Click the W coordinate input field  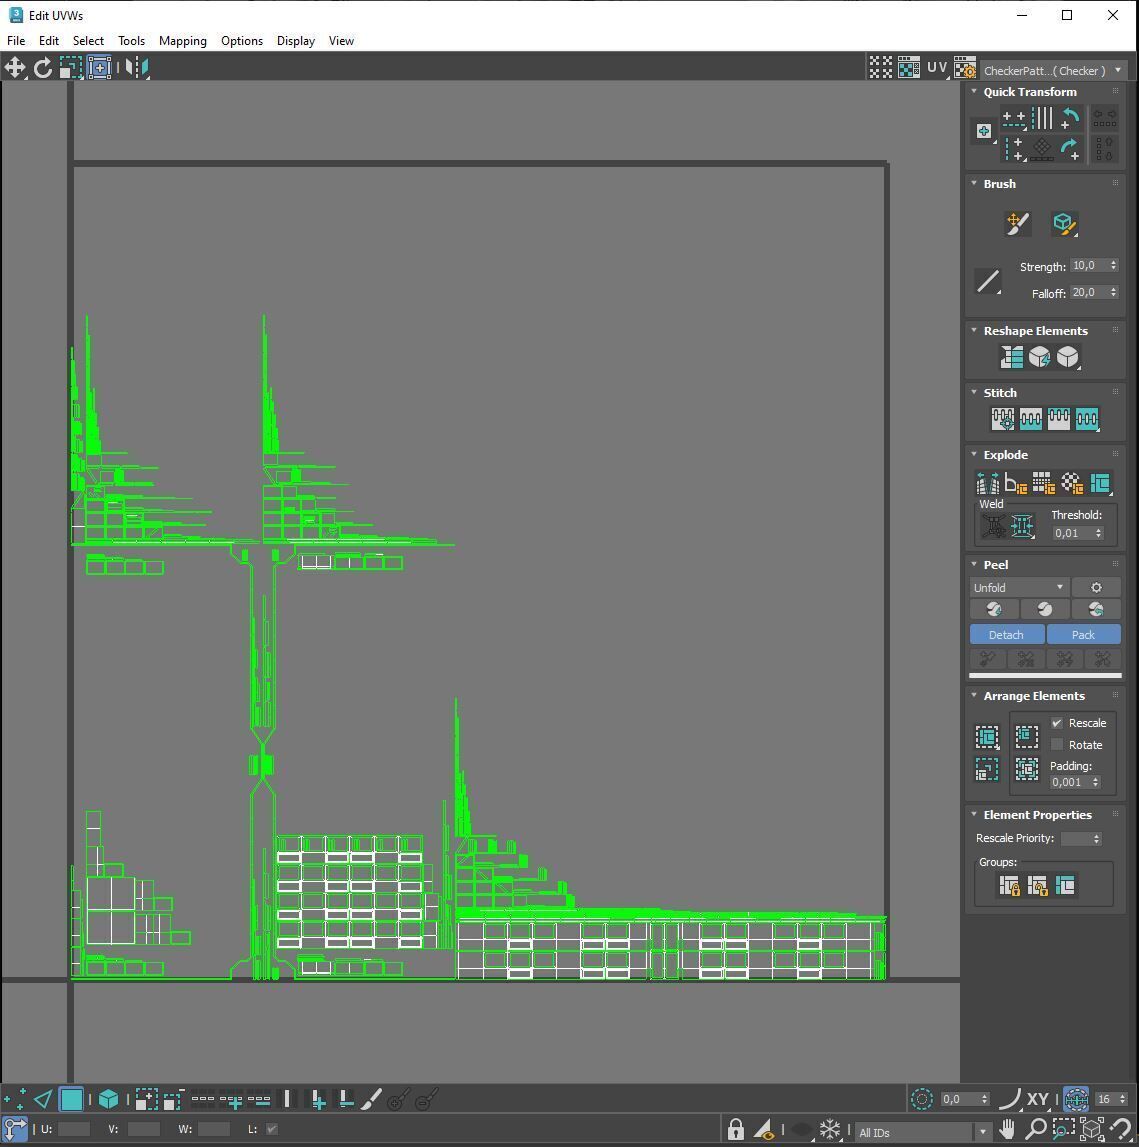214,1129
